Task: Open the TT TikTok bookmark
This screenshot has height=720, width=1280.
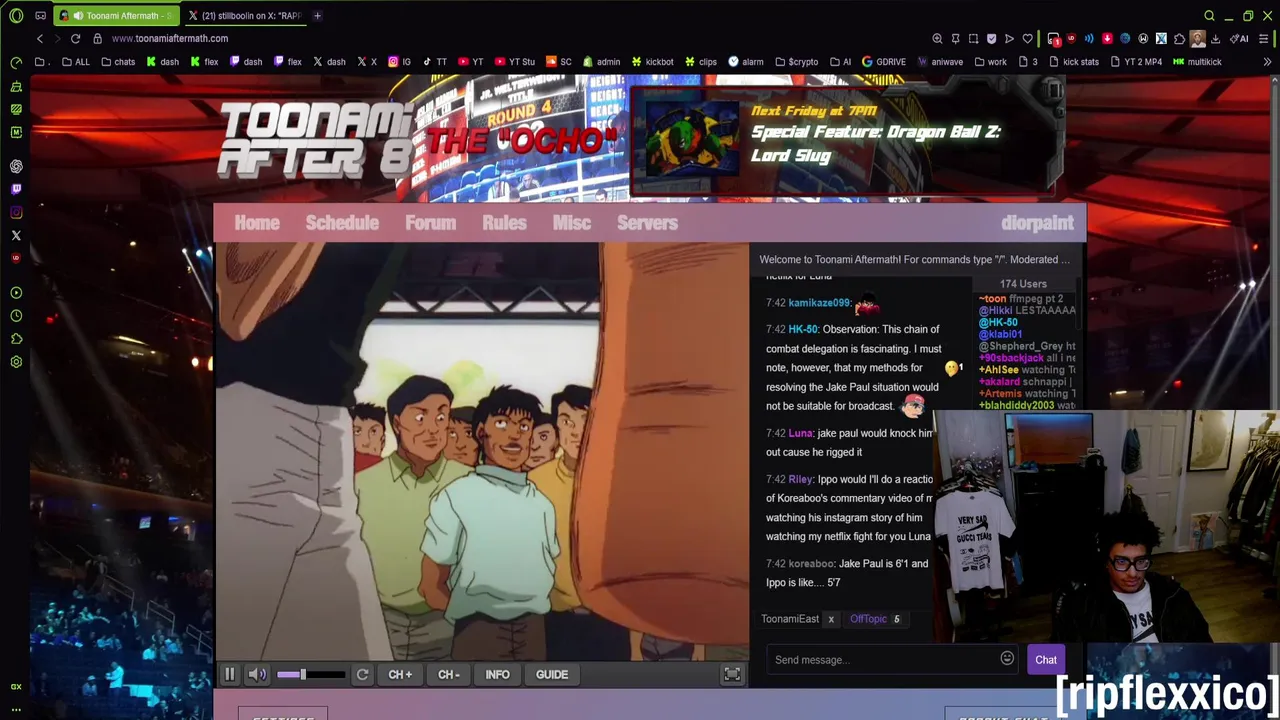Action: [x=435, y=62]
